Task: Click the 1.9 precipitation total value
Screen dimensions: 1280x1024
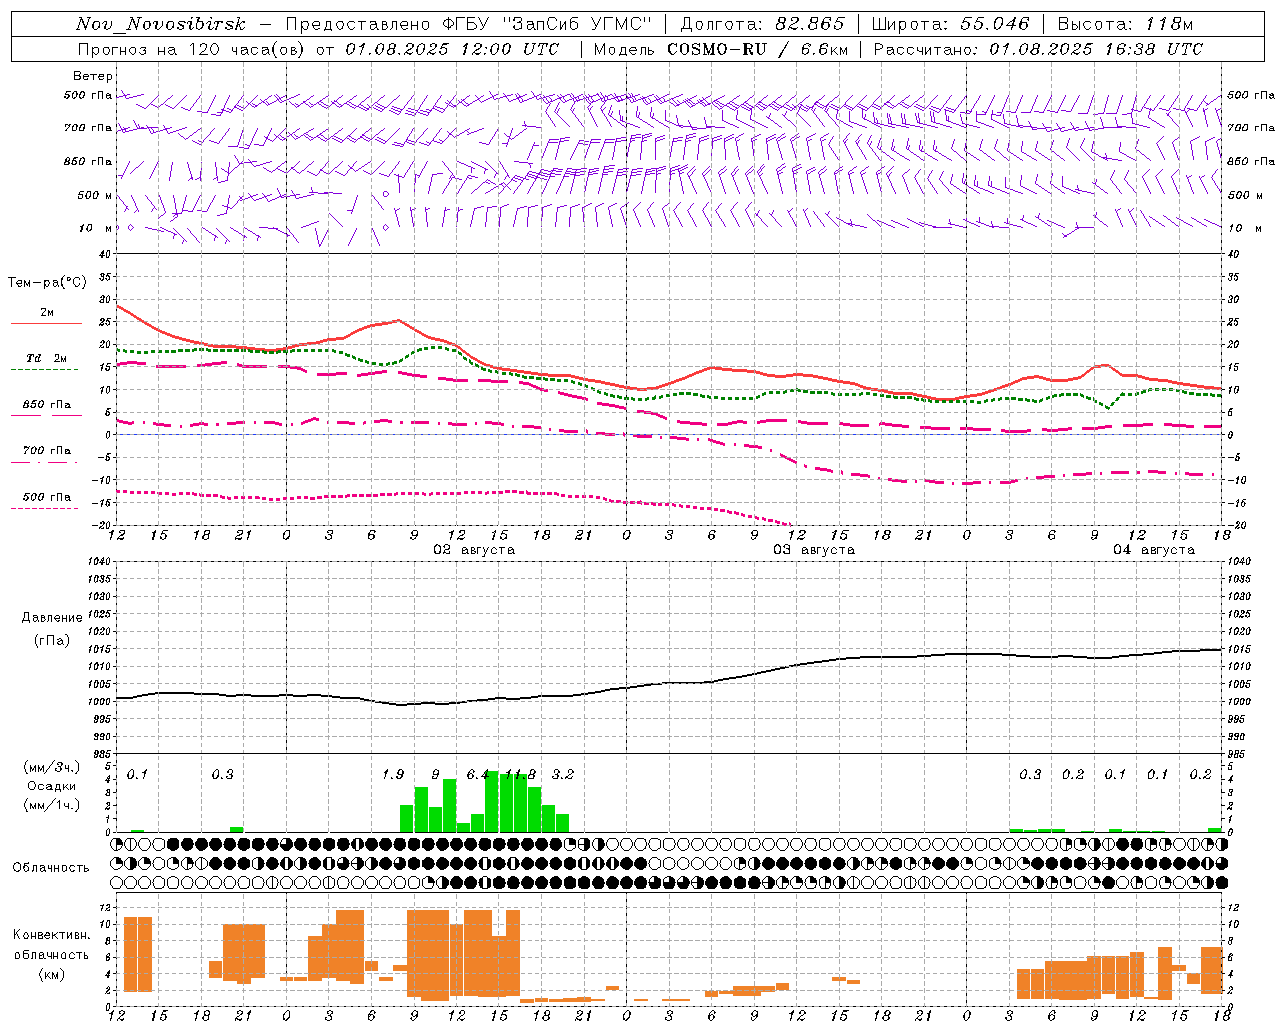Action: [393, 775]
